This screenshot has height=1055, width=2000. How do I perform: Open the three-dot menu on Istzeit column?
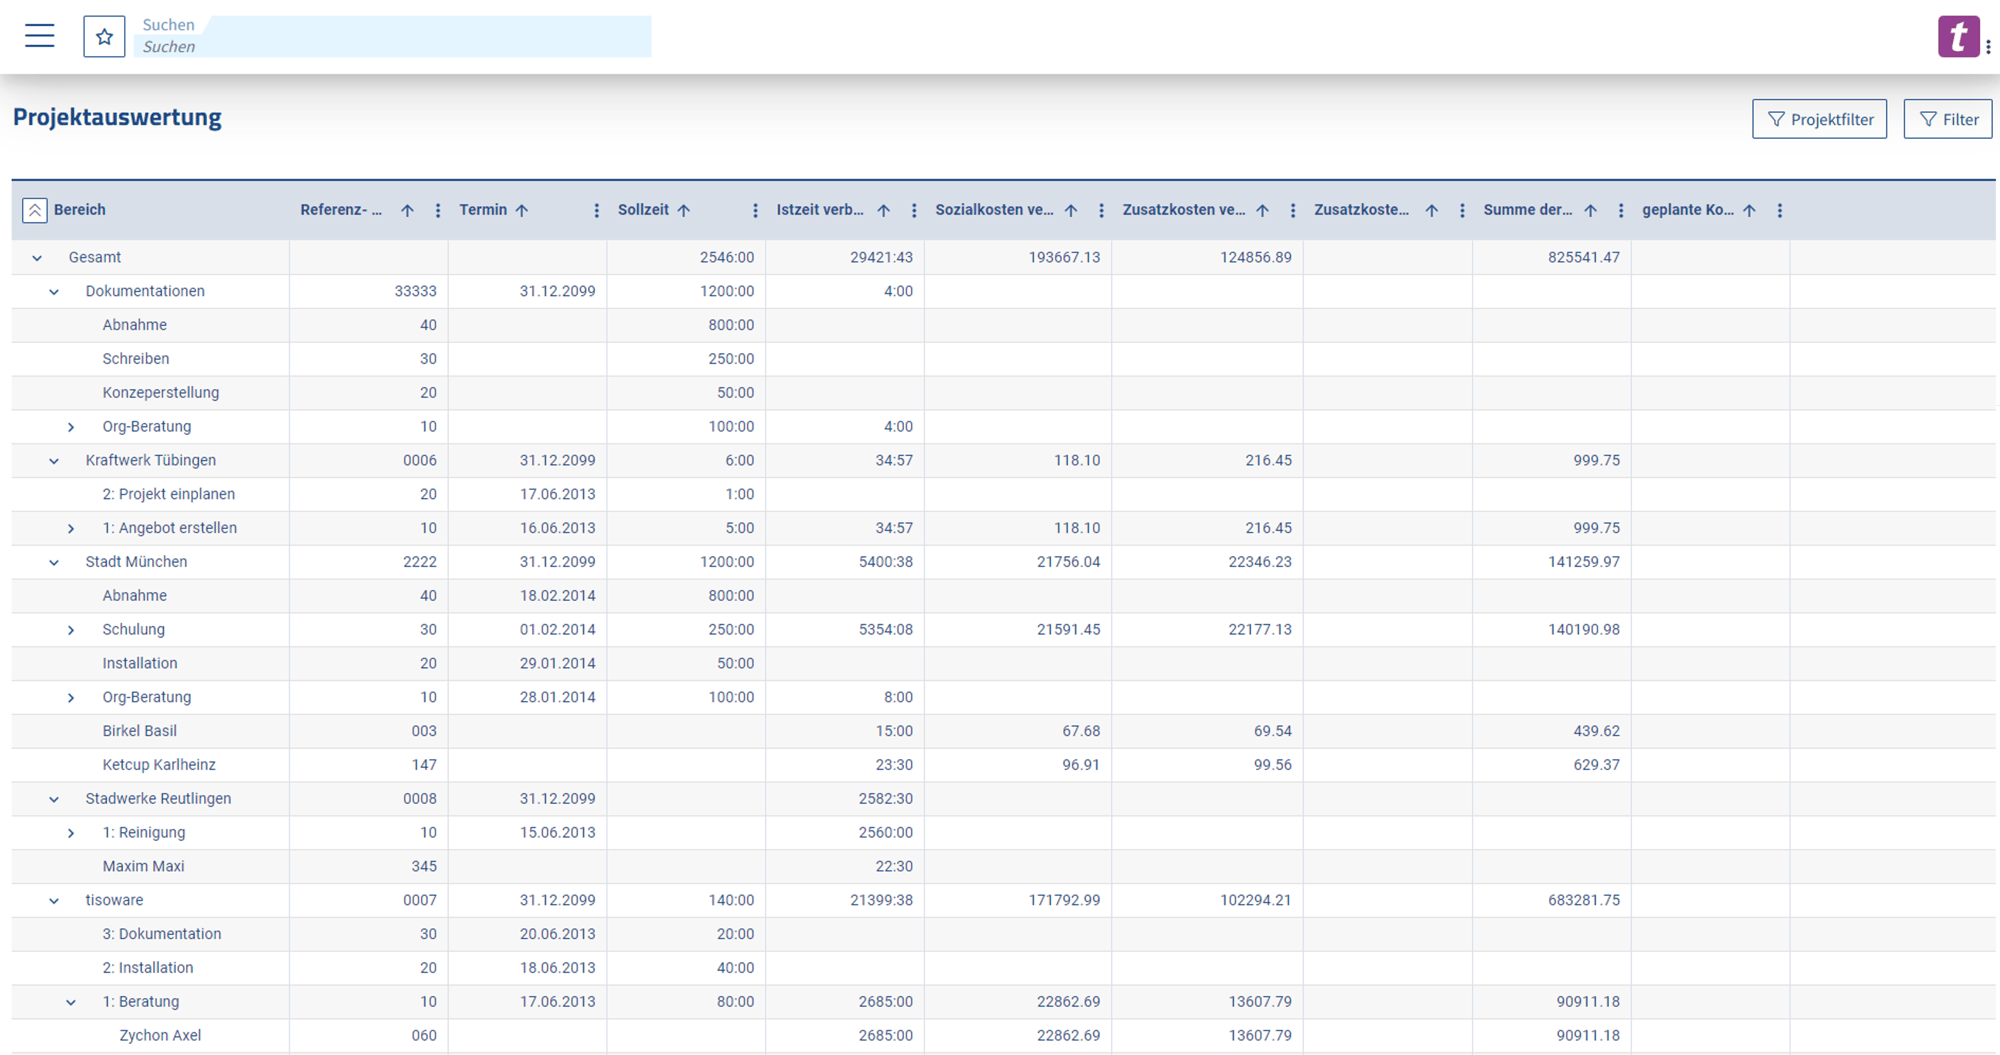[914, 210]
